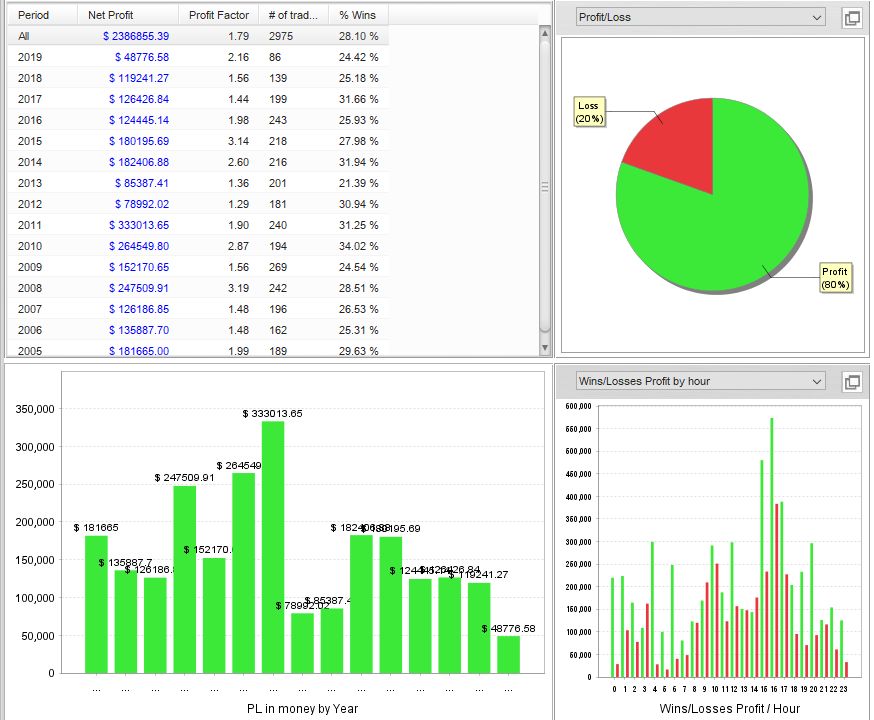This screenshot has width=874, height=720.
Task: Sort by the # of trades column header
Action: [293, 15]
